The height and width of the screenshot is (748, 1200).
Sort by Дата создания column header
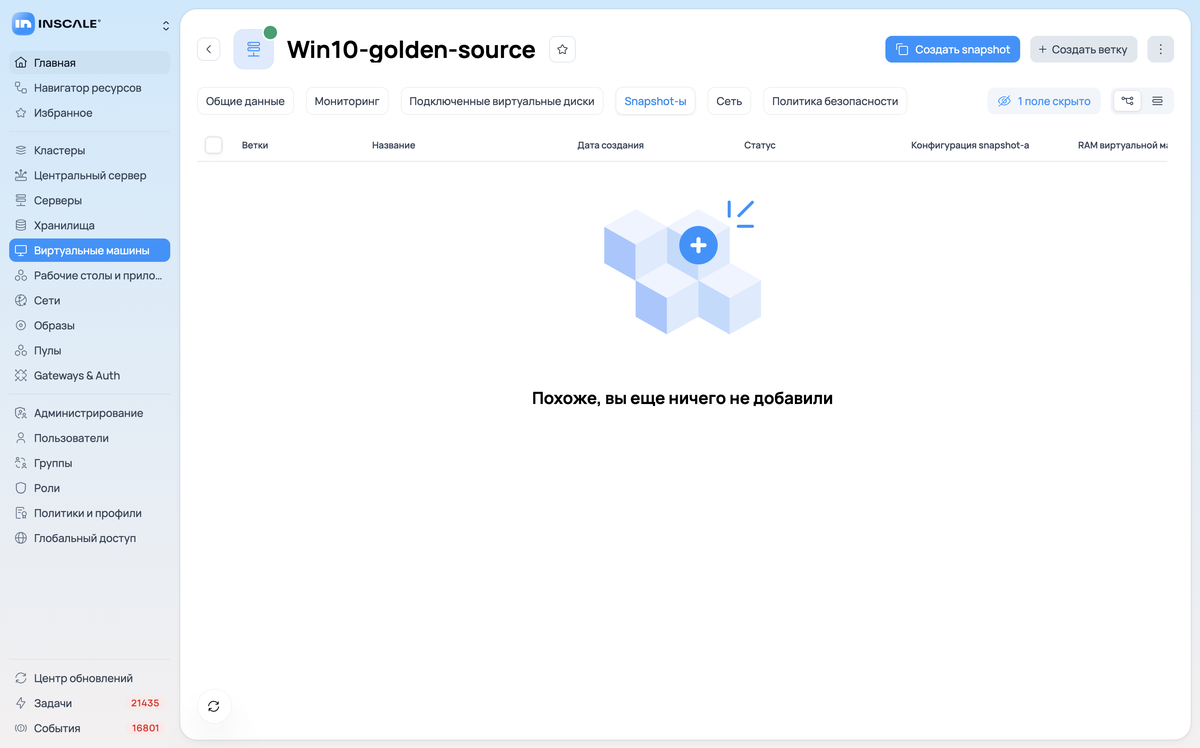pyautogui.click(x=611, y=146)
